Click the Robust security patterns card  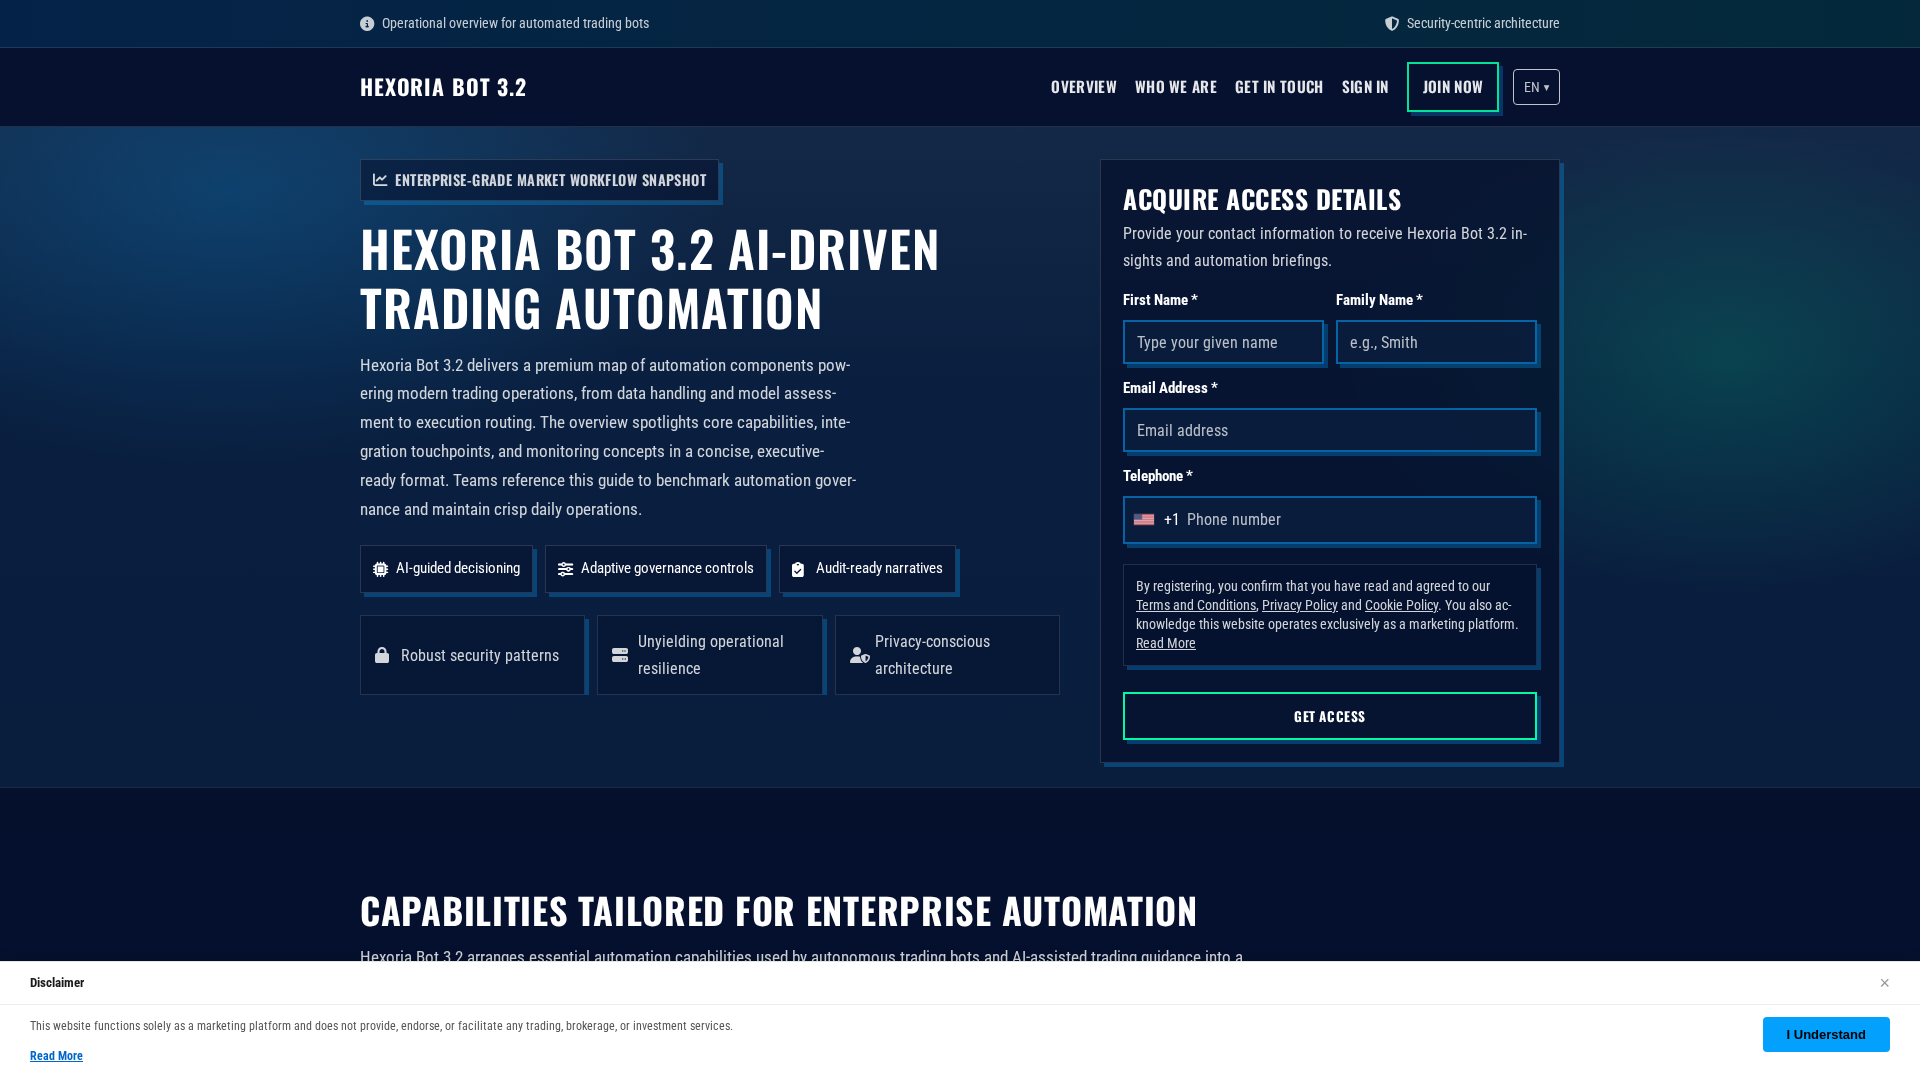(x=472, y=655)
